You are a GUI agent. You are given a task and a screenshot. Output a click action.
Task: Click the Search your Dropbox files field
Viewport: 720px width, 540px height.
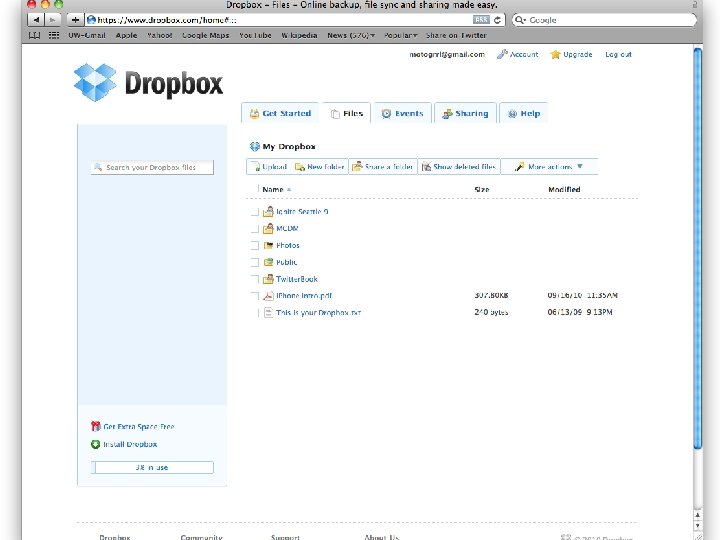(x=152, y=167)
